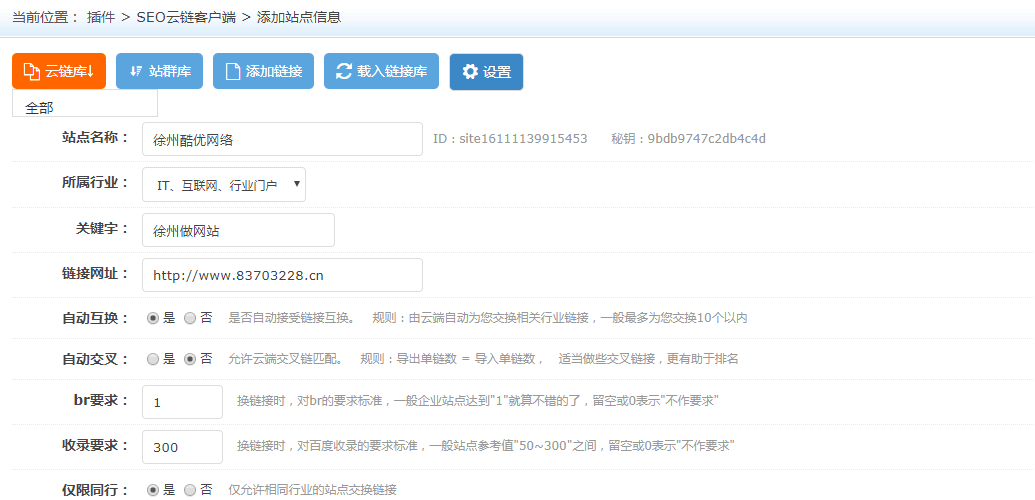
Task: Click the sort icon on 站群库 button
Action: (136, 71)
